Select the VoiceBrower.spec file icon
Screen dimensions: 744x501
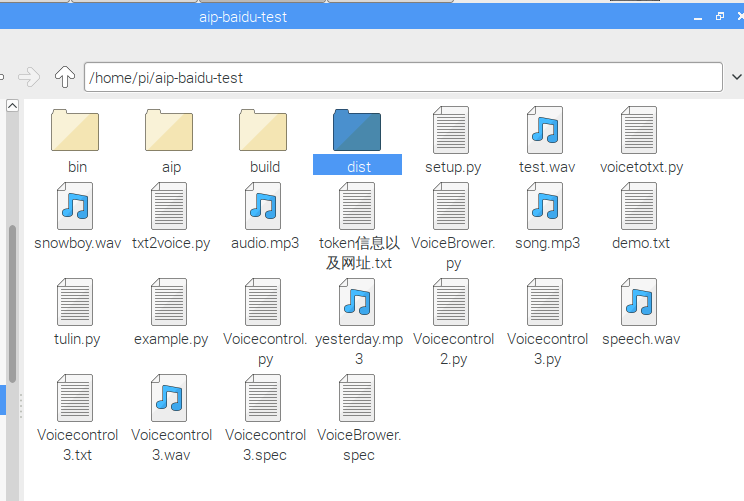point(357,398)
